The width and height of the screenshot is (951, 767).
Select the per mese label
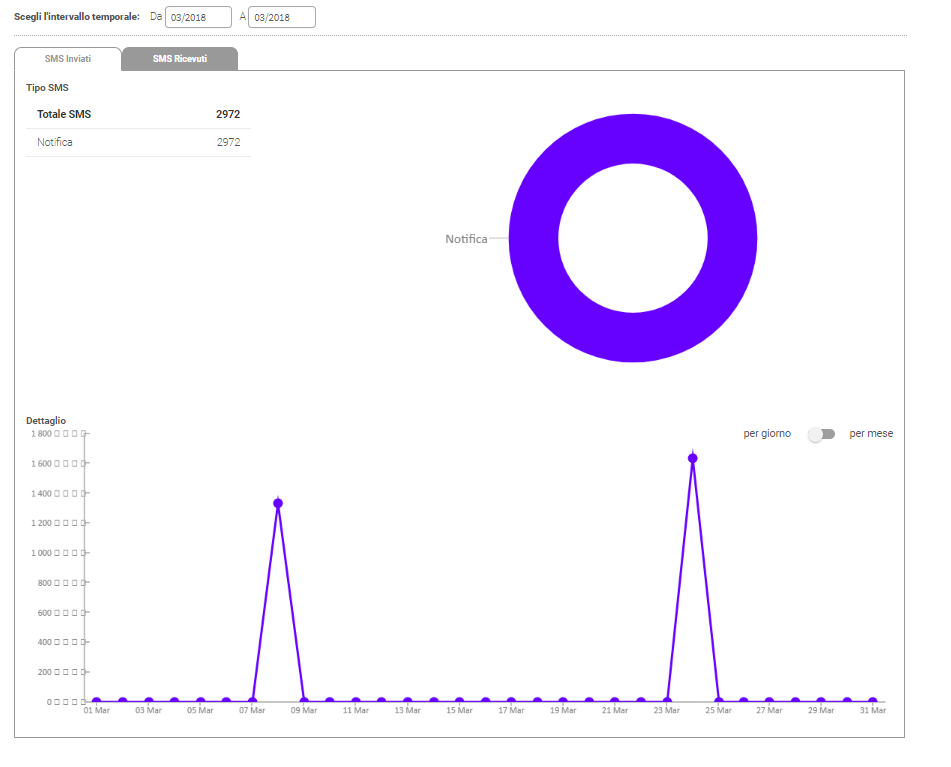click(871, 434)
